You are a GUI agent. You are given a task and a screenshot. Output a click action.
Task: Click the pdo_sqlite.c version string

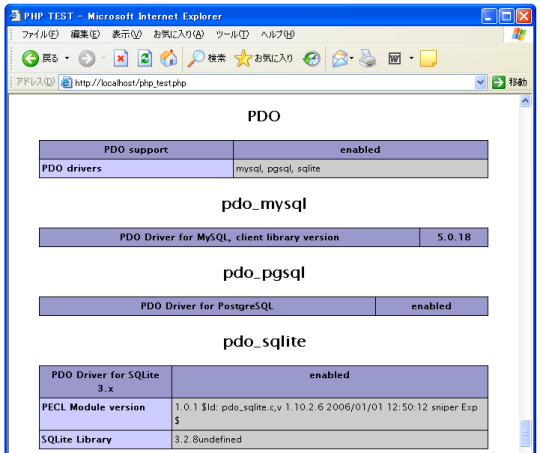click(326, 414)
